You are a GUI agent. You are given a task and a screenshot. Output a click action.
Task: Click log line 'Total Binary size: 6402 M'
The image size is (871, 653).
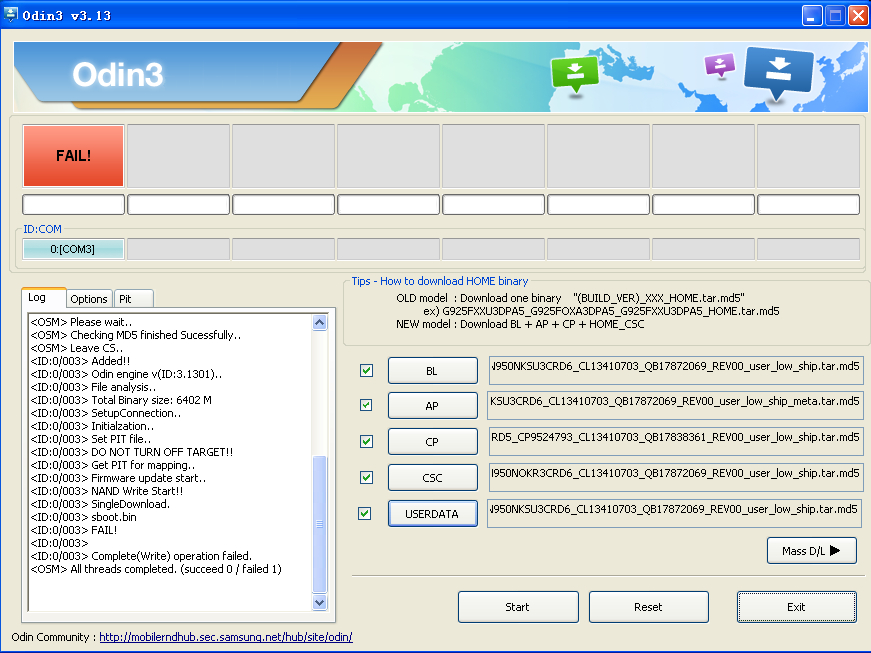[x=121, y=400]
